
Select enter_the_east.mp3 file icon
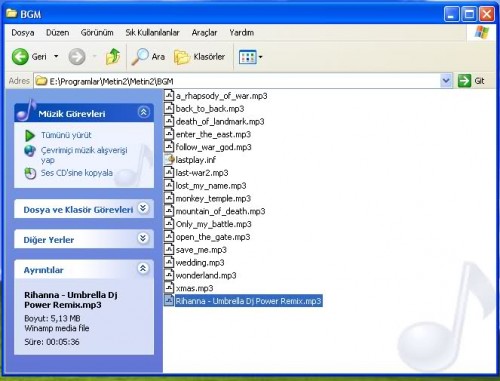coord(169,134)
